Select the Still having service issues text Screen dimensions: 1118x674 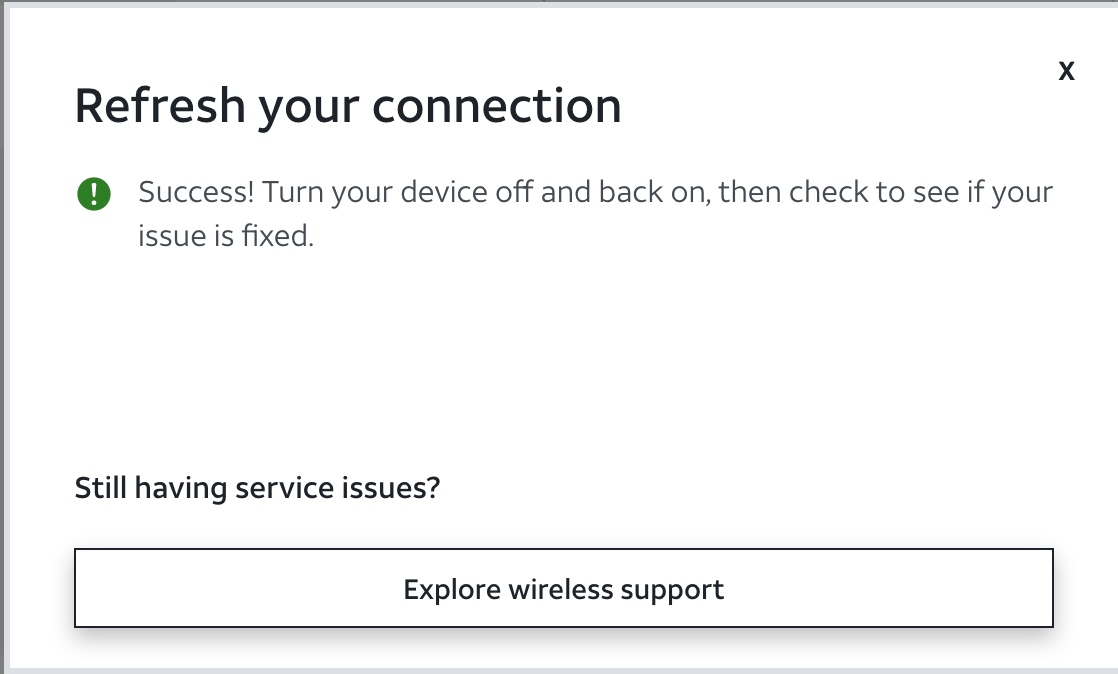pos(257,488)
